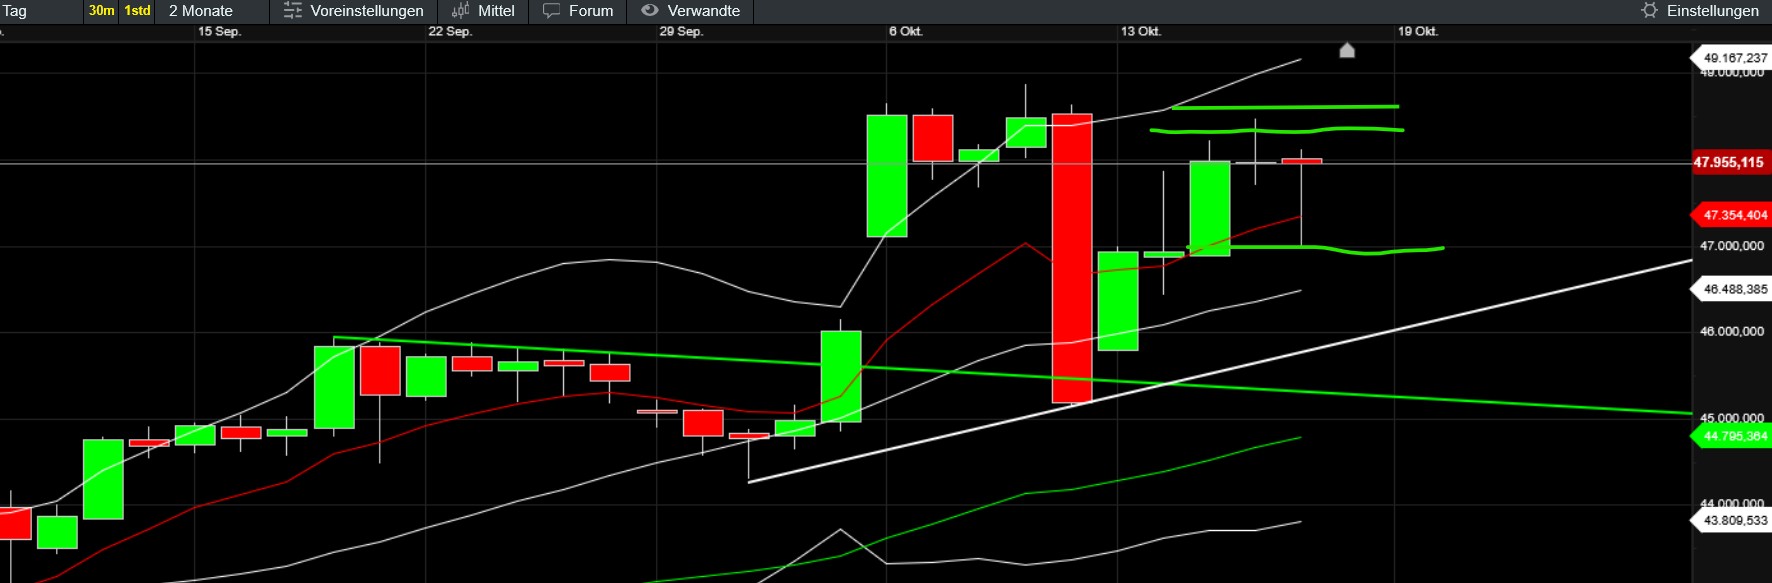This screenshot has width=1772, height=583.
Task: Select the white ascending trendline
Action: click(1220, 371)
